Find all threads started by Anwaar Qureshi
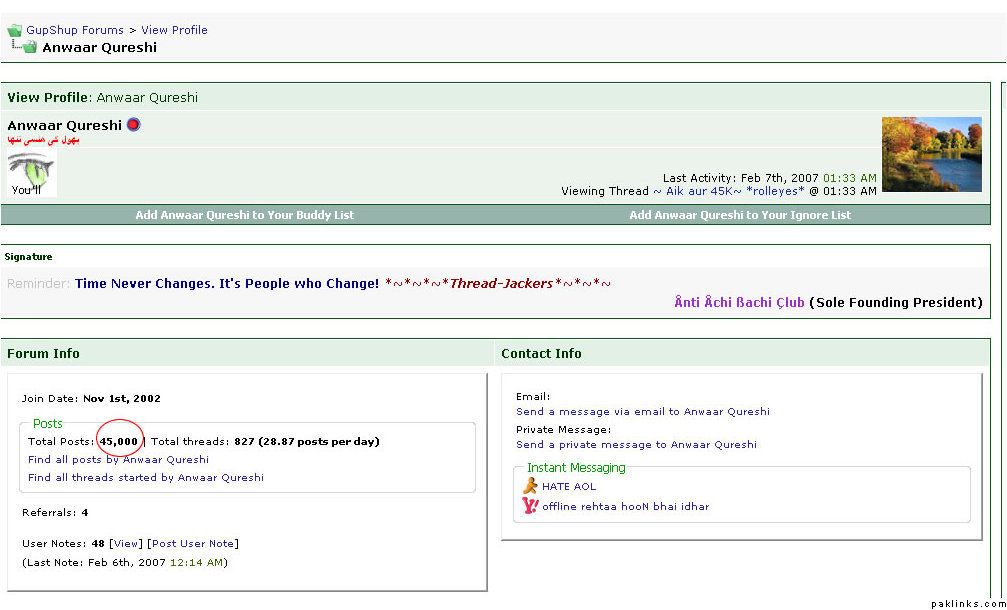This screenshot has width=1007, height=610. (x=146, y=478)
